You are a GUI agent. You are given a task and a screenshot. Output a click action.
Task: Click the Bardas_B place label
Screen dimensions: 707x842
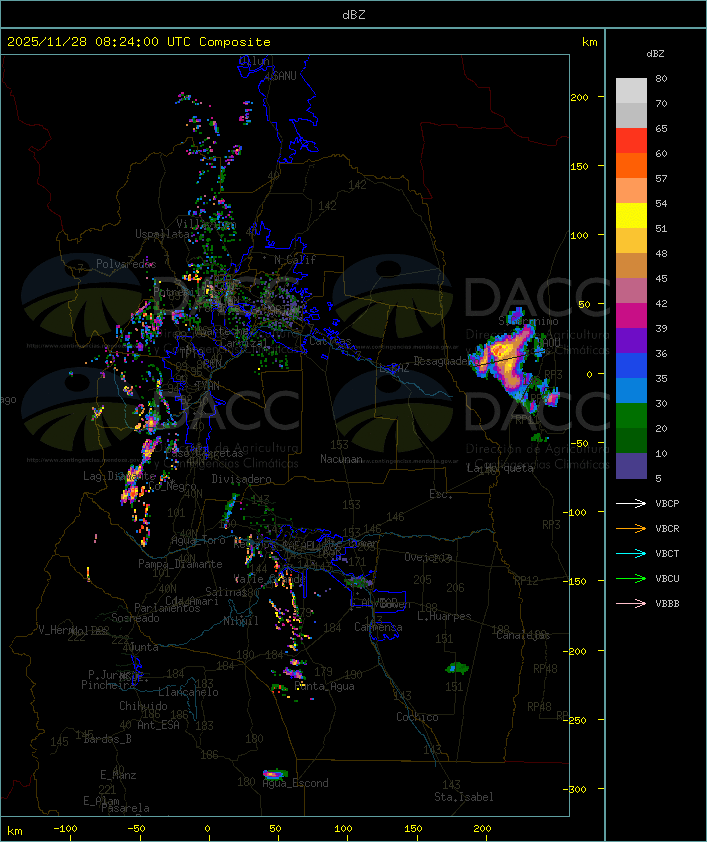coord(107,739)
